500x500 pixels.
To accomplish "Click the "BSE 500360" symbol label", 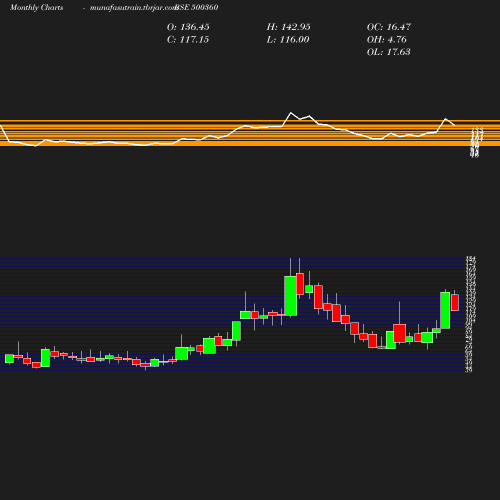I will tap(197, 7).
